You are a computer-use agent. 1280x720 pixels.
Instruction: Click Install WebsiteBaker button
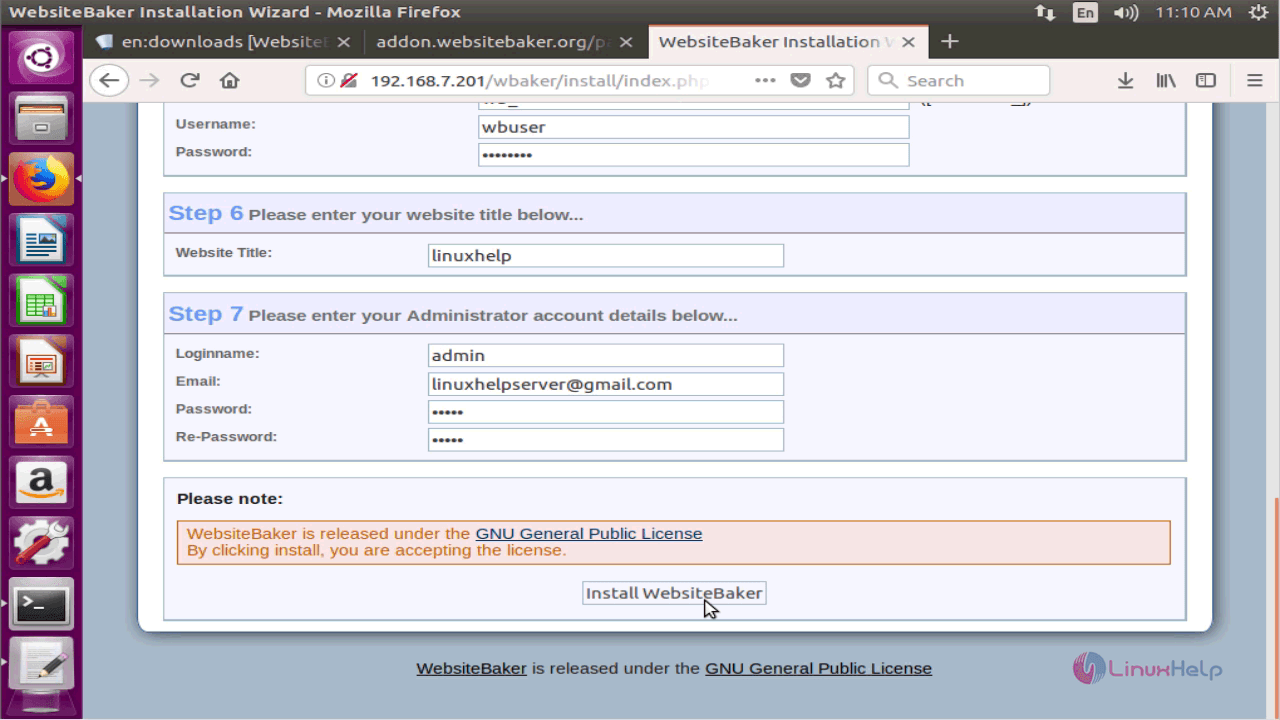pyautogui.click(x=674, y=593)
